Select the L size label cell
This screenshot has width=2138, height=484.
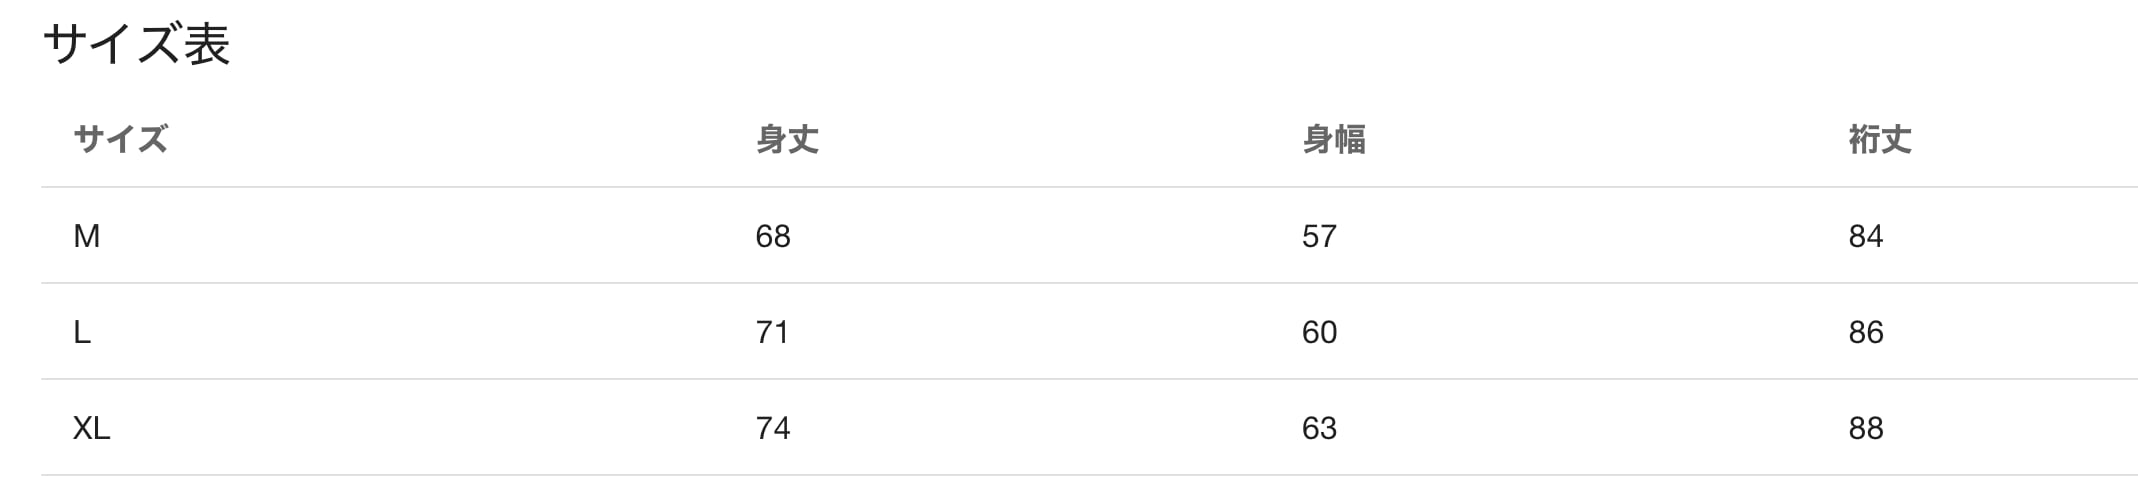(82, 332)
